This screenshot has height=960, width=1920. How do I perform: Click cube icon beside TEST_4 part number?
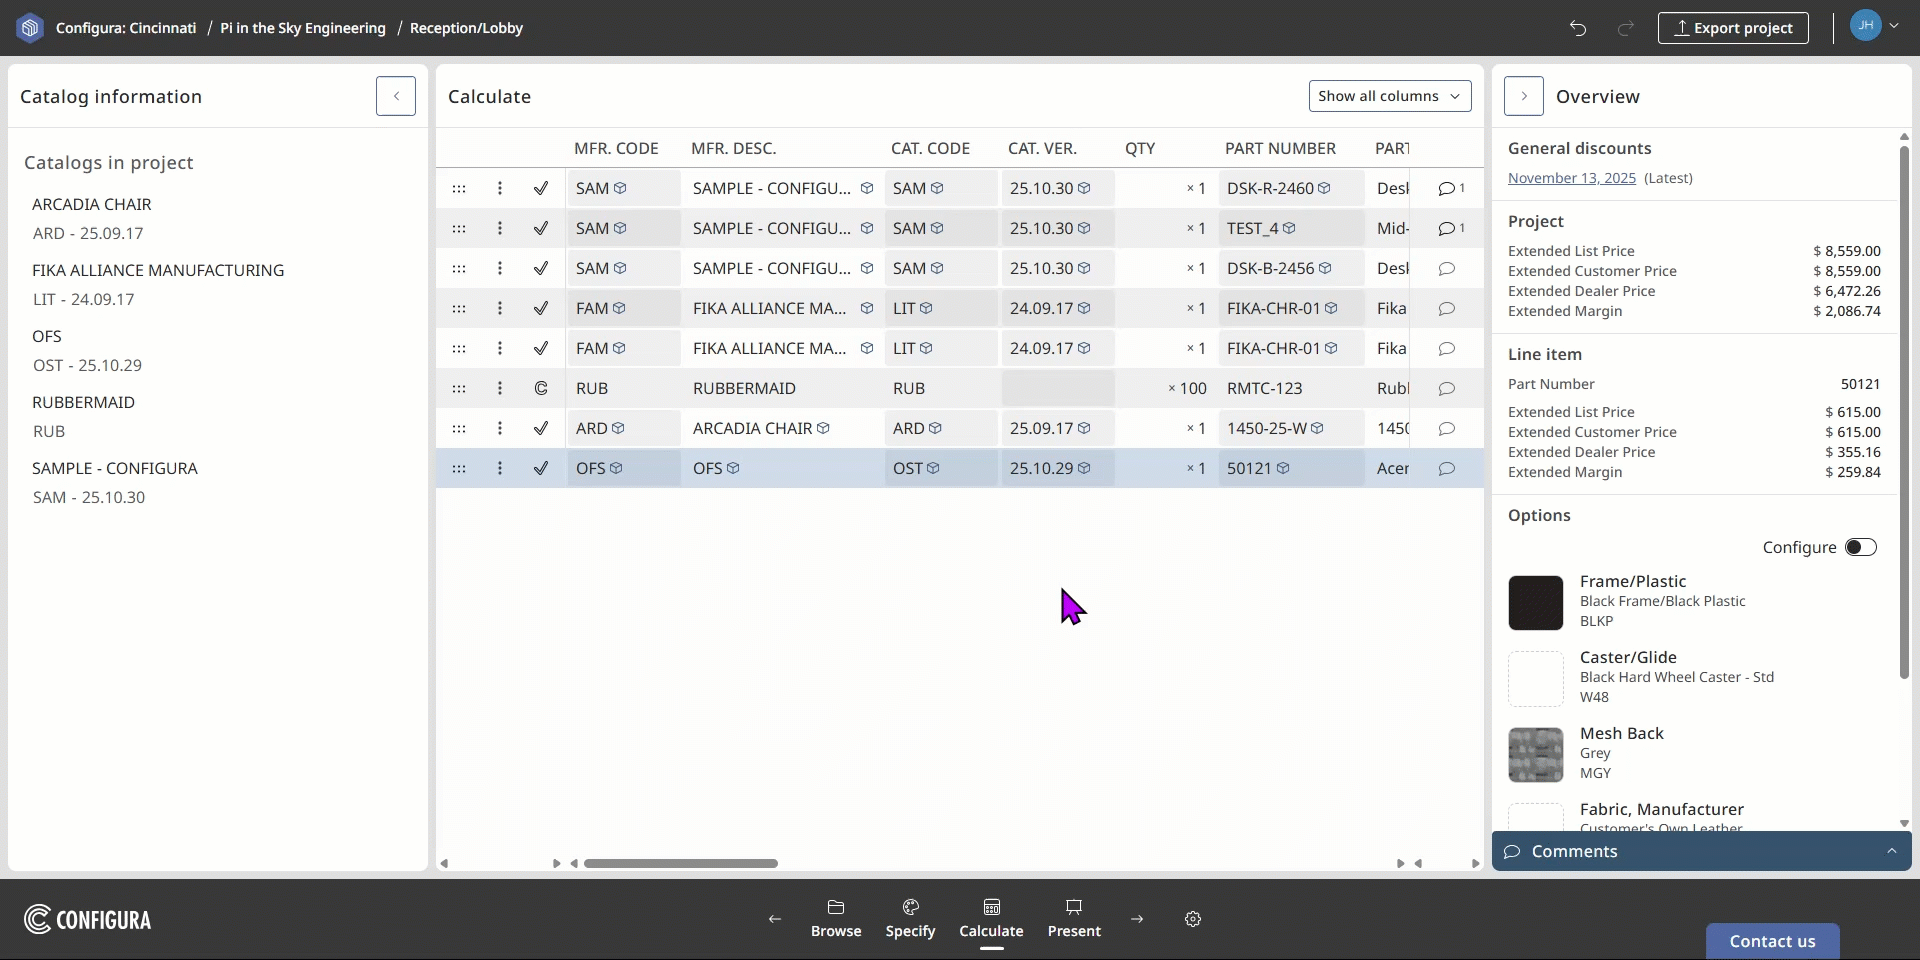click(1289, 228)
